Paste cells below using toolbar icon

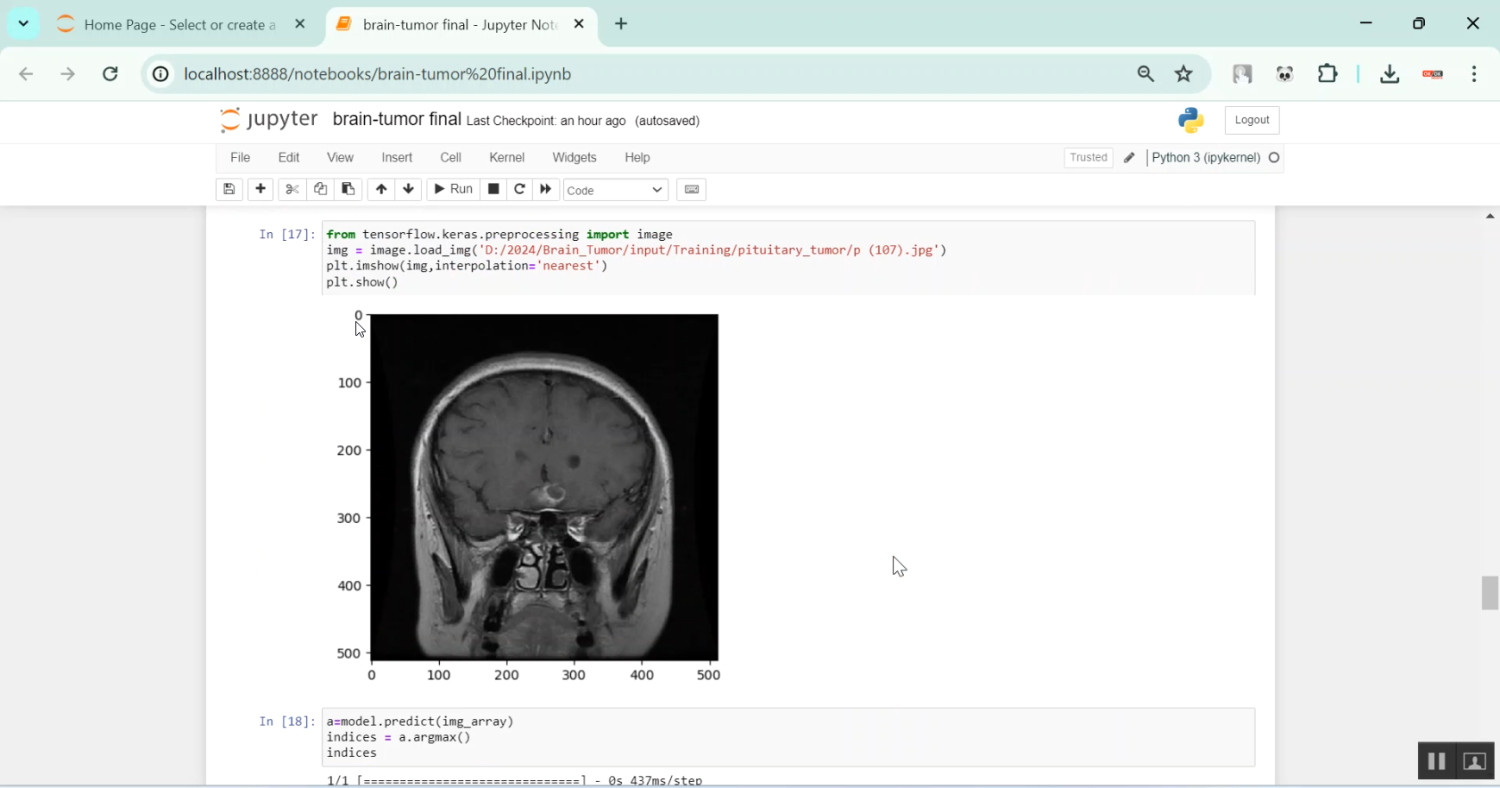(x=348, y=189)
